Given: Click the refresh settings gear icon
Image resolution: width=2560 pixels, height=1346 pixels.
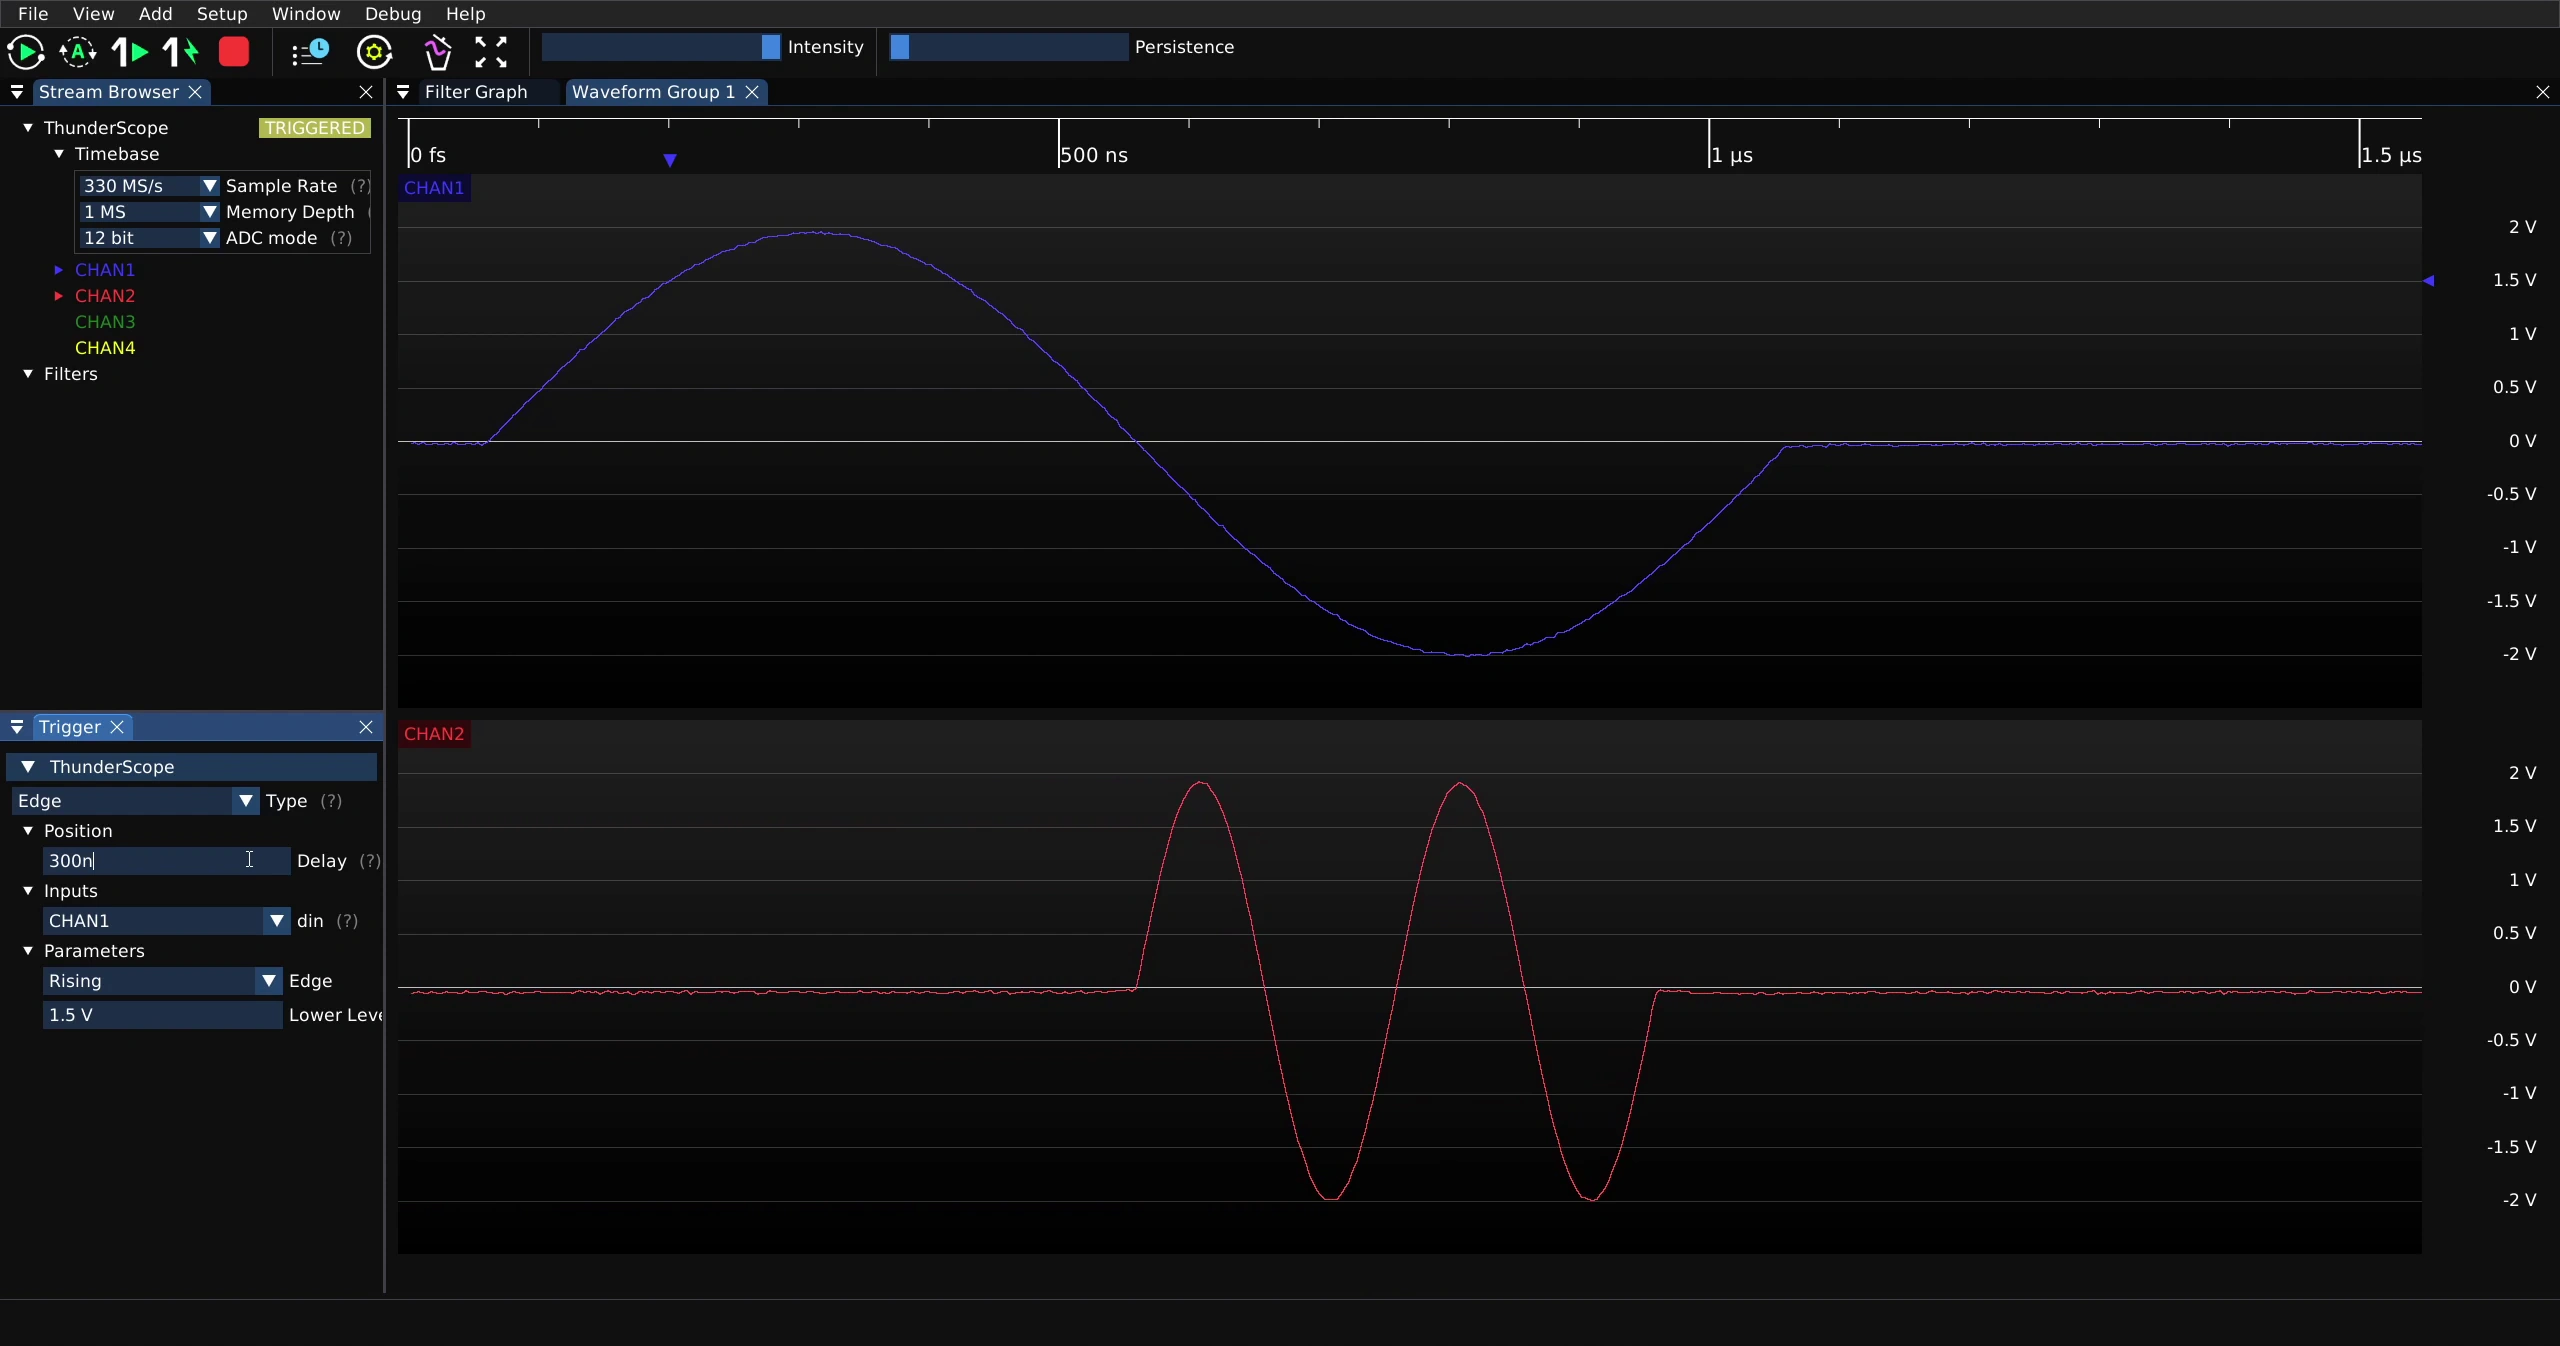Looking at the screenshot, I should point(375,52).
